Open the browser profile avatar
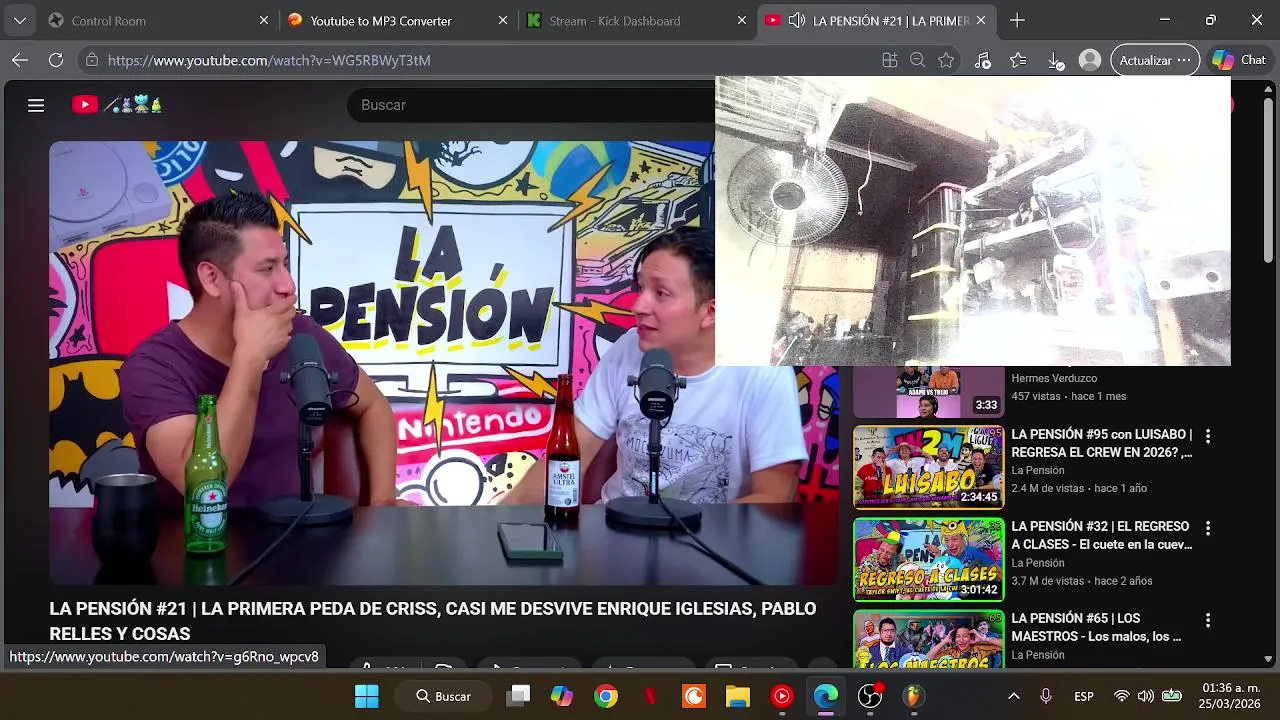 coord(1090,60)
